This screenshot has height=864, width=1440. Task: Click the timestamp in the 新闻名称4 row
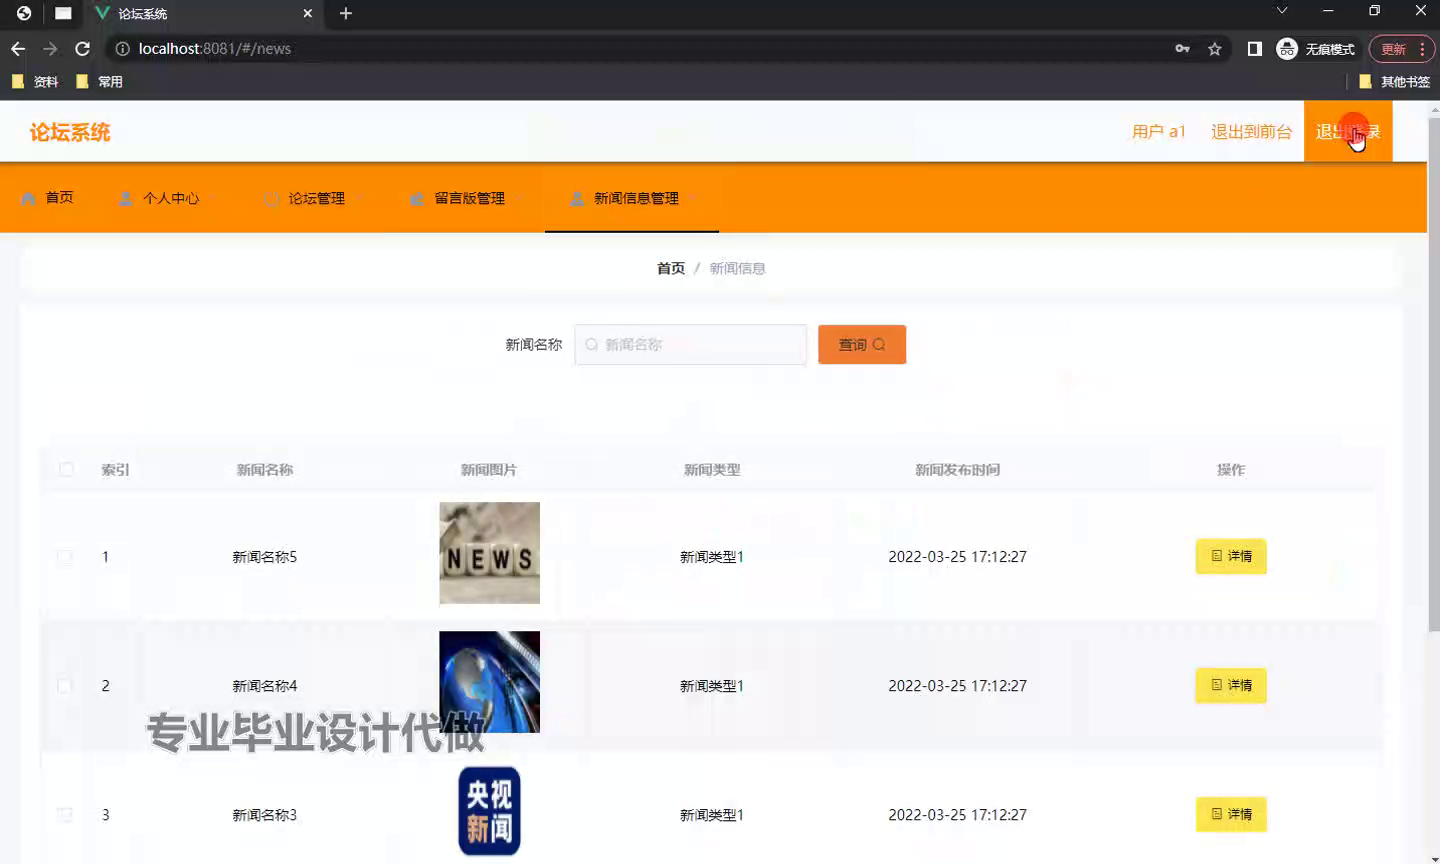pyautogui.click(x=958, y=686)
